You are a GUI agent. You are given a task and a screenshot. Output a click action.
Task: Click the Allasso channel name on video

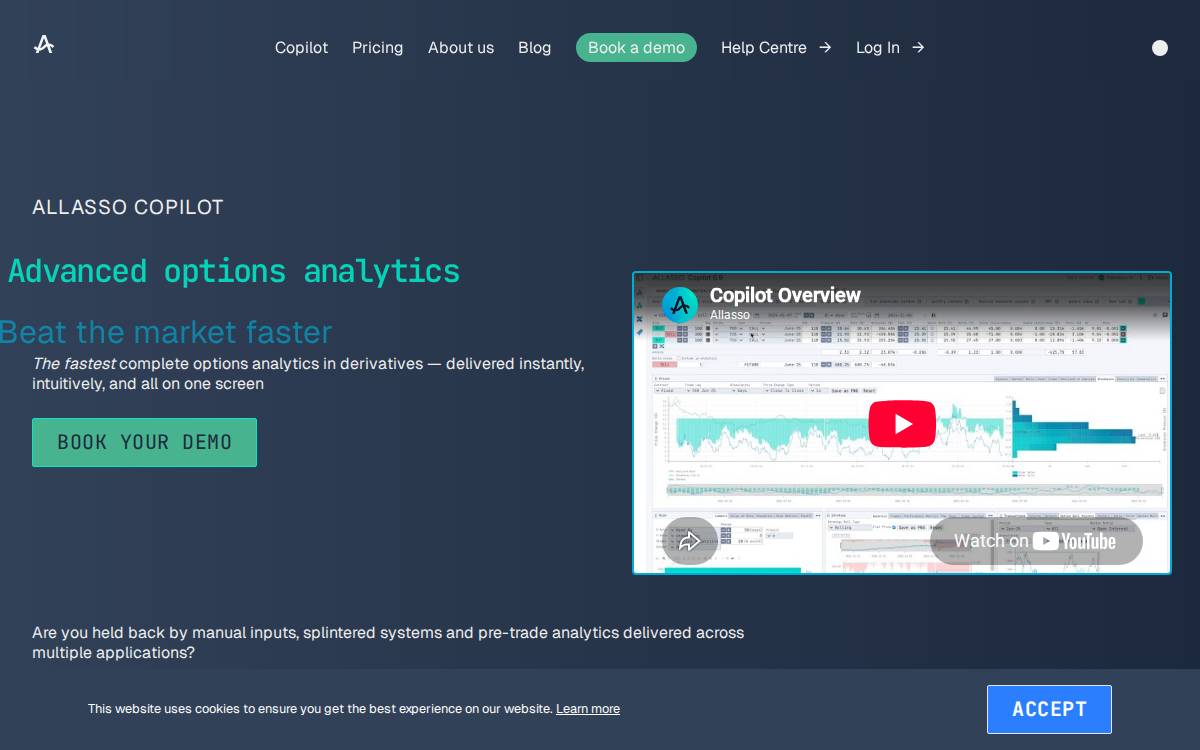(730, 315)
